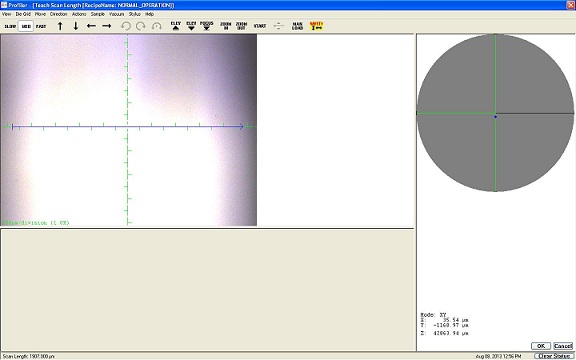Lower elevator with ELEV down icon
The height and width of the screenshot is (360, 576).
point(191,26)
